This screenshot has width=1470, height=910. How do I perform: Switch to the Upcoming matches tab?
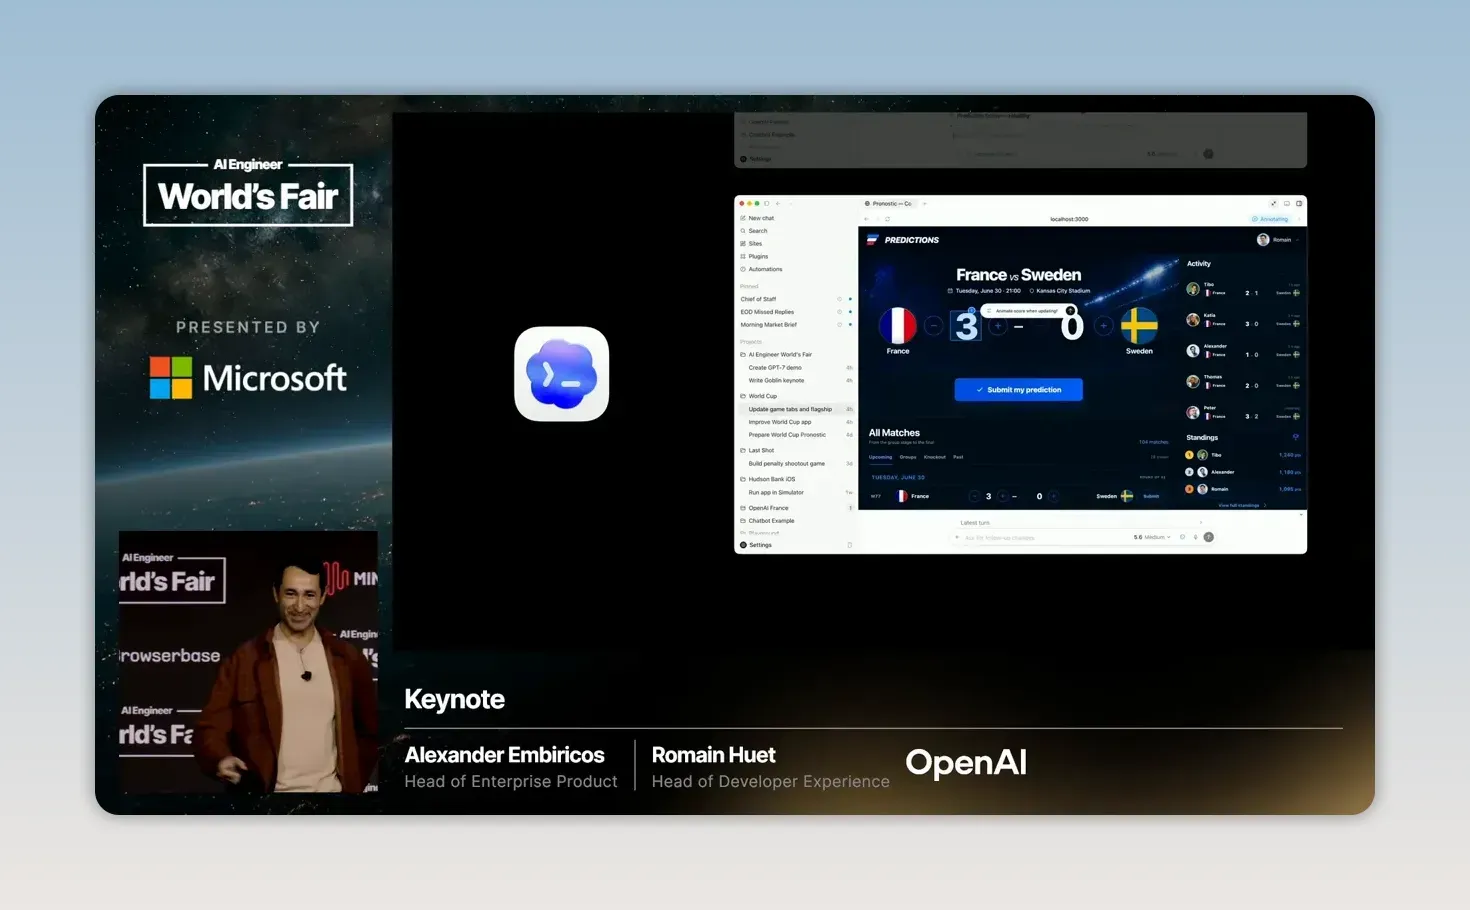(x=880, y=457)
